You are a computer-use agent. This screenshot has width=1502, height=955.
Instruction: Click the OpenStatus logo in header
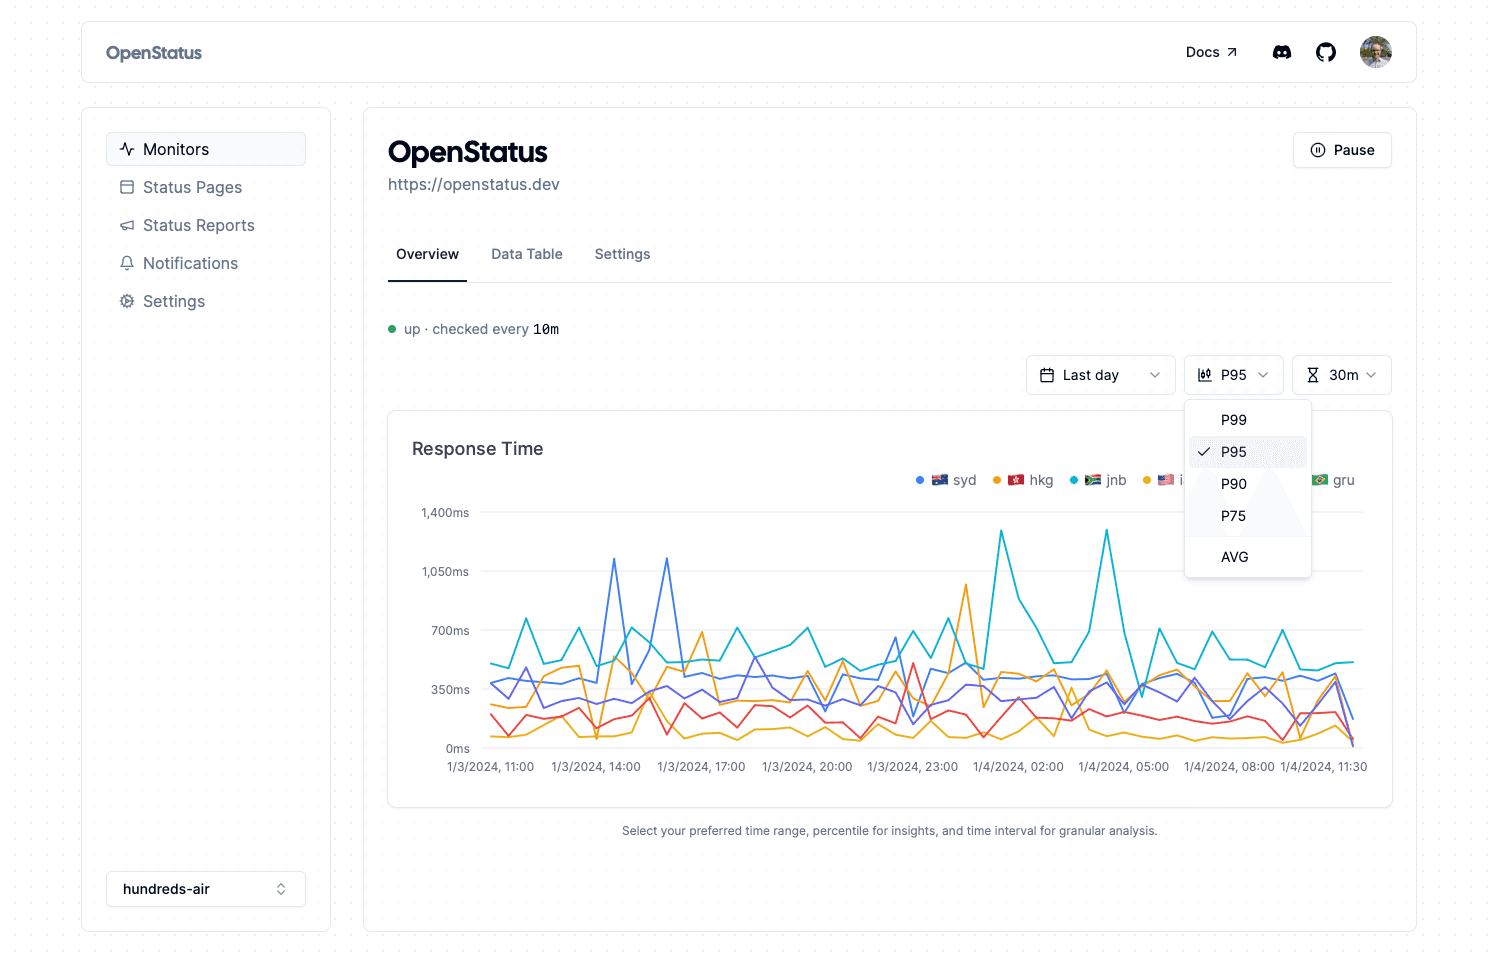pos(154,53)
